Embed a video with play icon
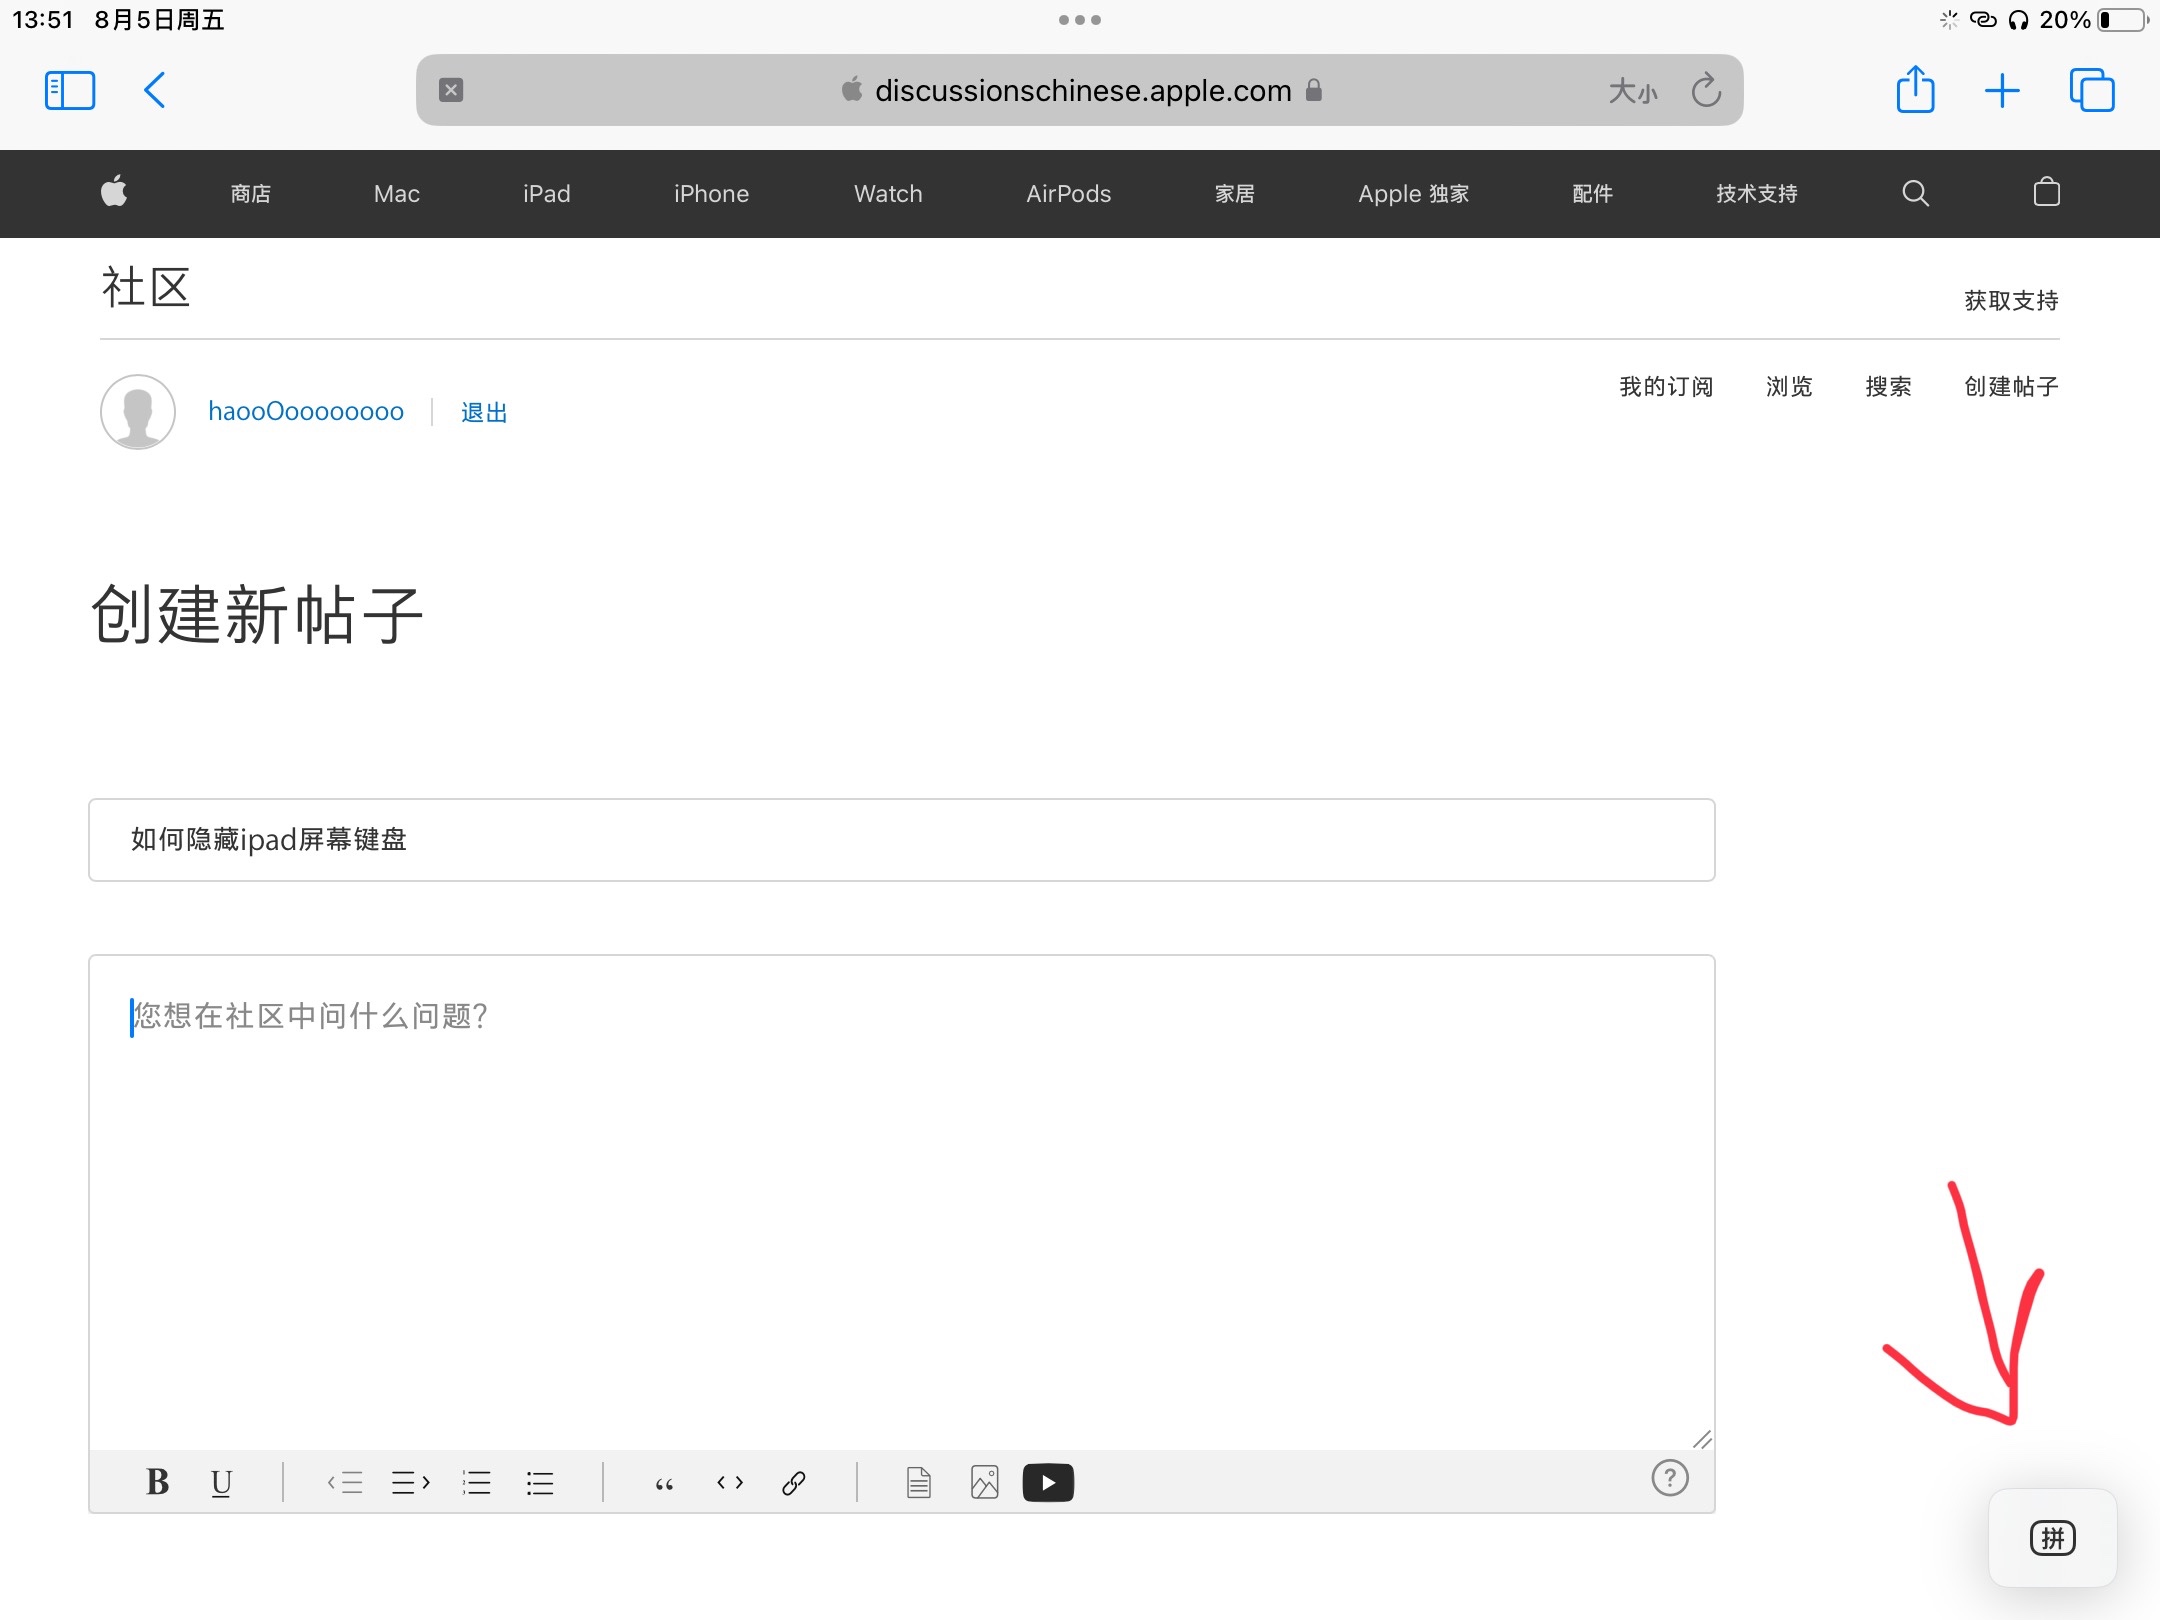Image resolution: width=2160 pixels, height=1620 pixels. click(1048, 1482)
